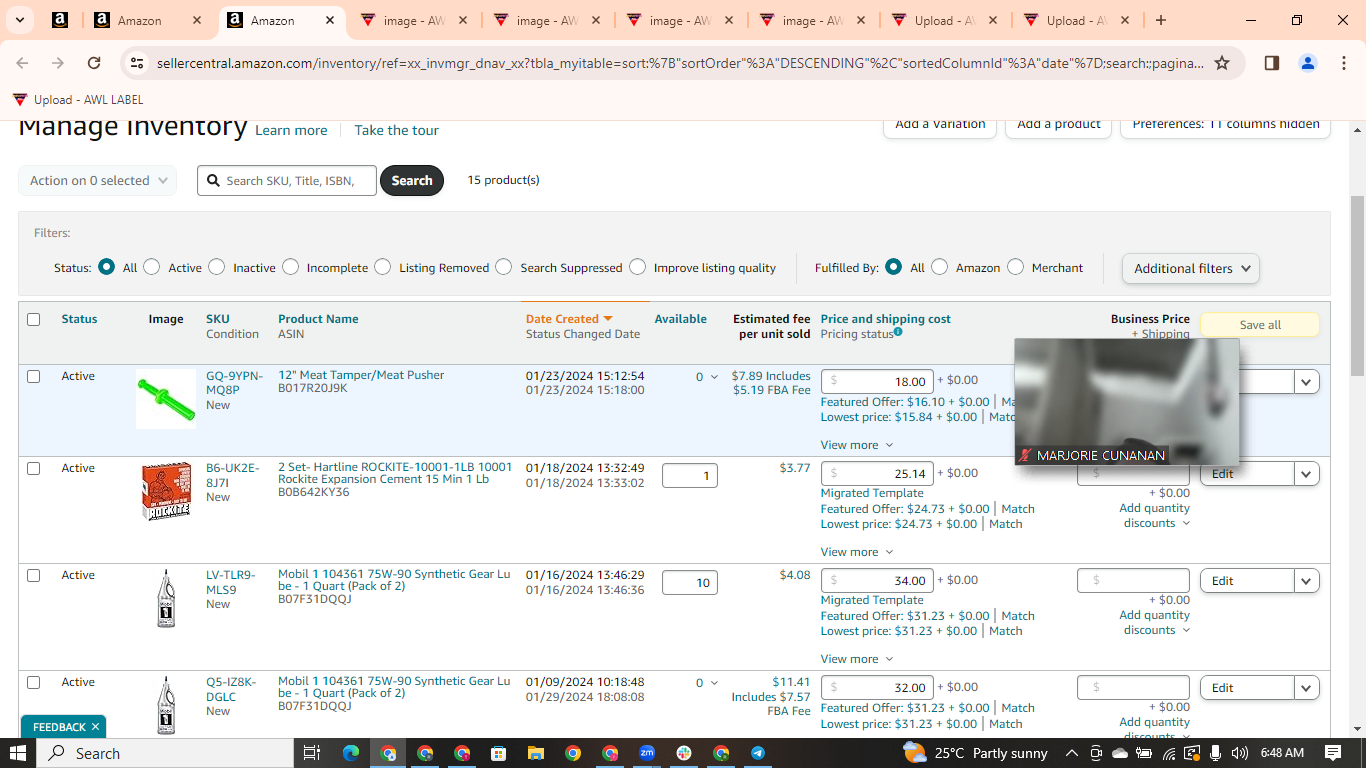The width and height of the screenshot is (1366, 768).
Task: Expand the Additional filters dropdown
Action: point(1191,268)
